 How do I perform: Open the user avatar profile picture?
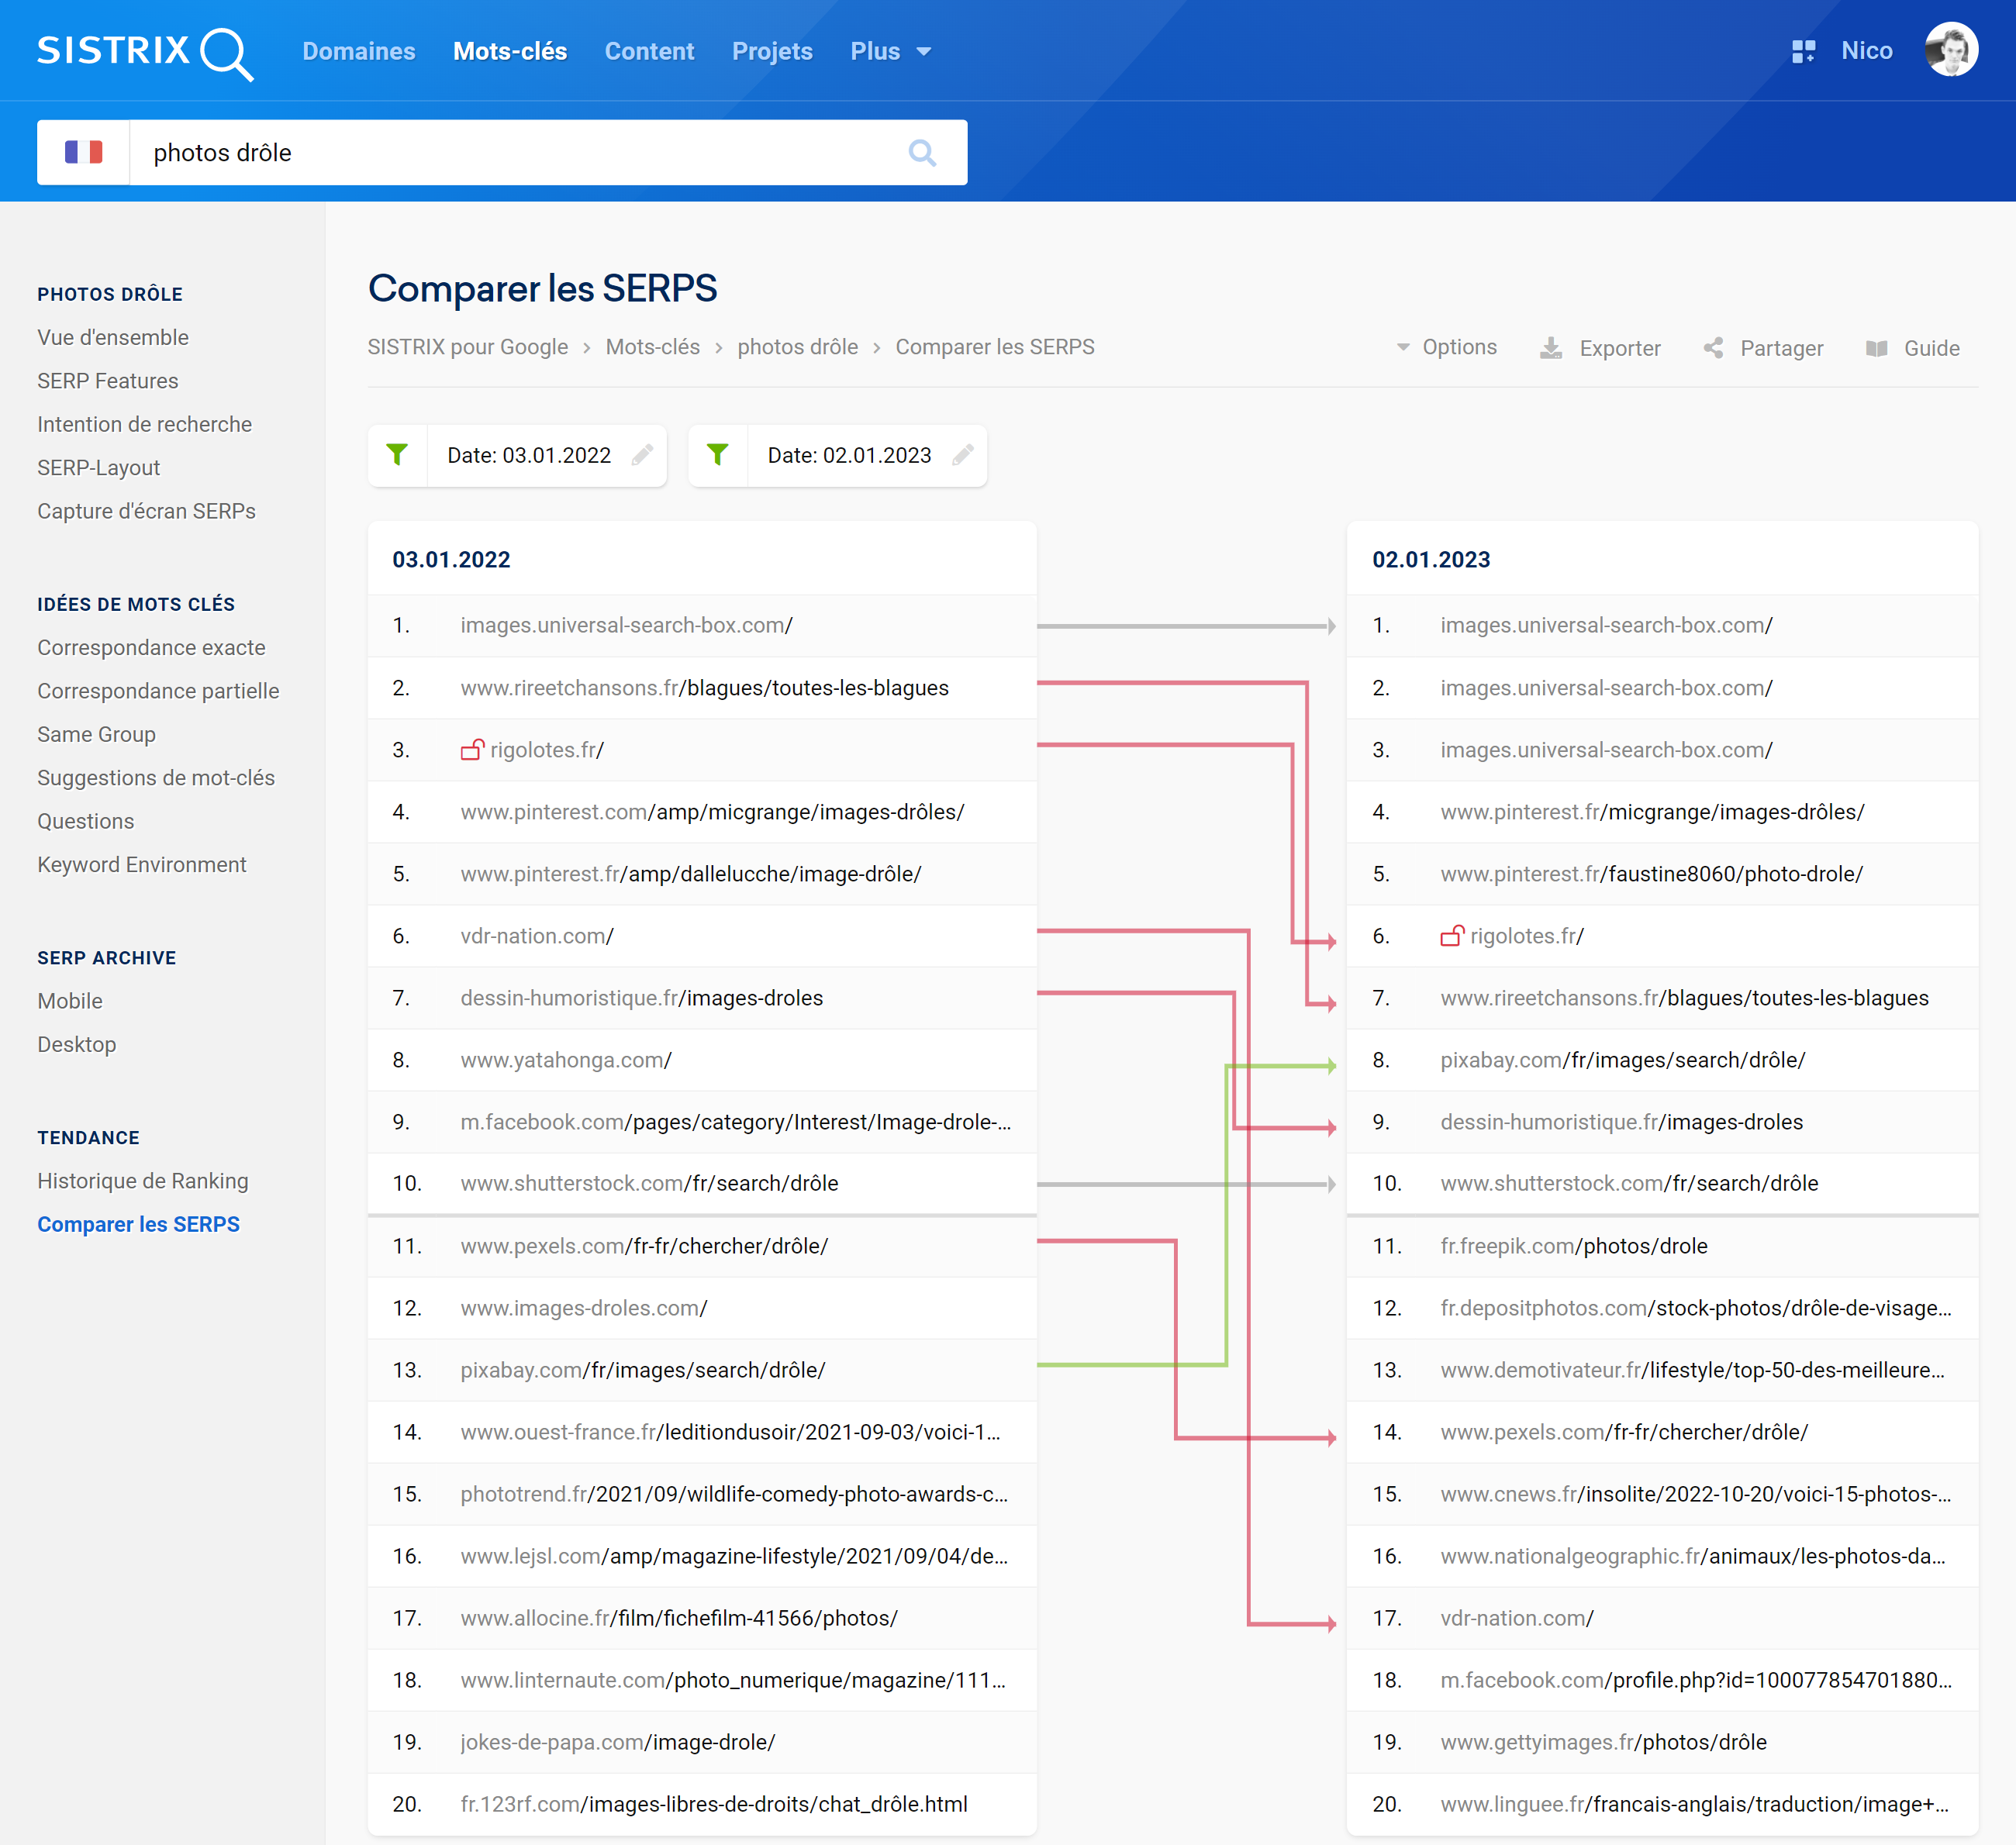[1951, 50]
